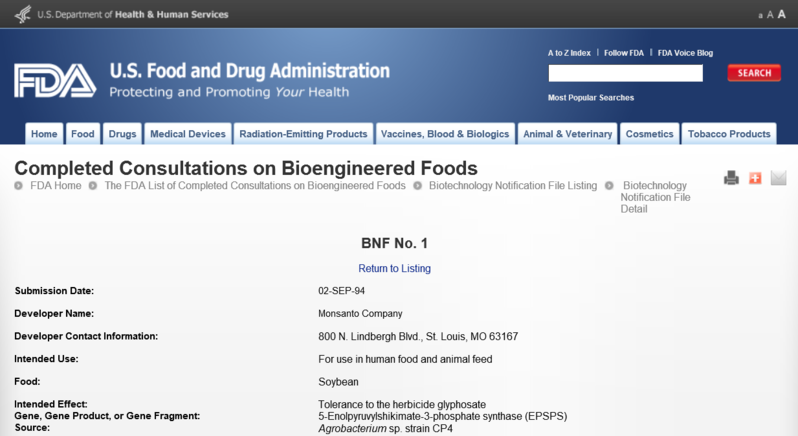Open the FDA Voice Blog link
The height and width of the screenshot is (436, 798).
point(685,52)
